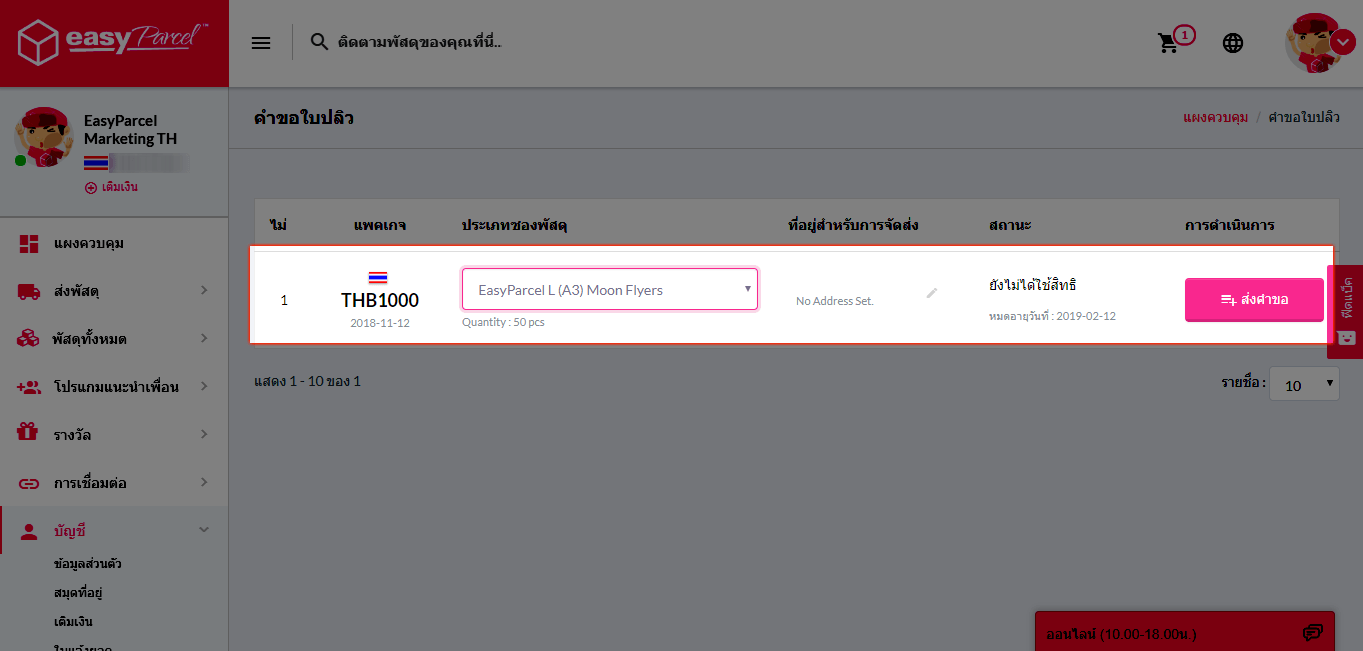Click the EasyParcel logo
The image size is (1363, 651).
coord(113,43)
